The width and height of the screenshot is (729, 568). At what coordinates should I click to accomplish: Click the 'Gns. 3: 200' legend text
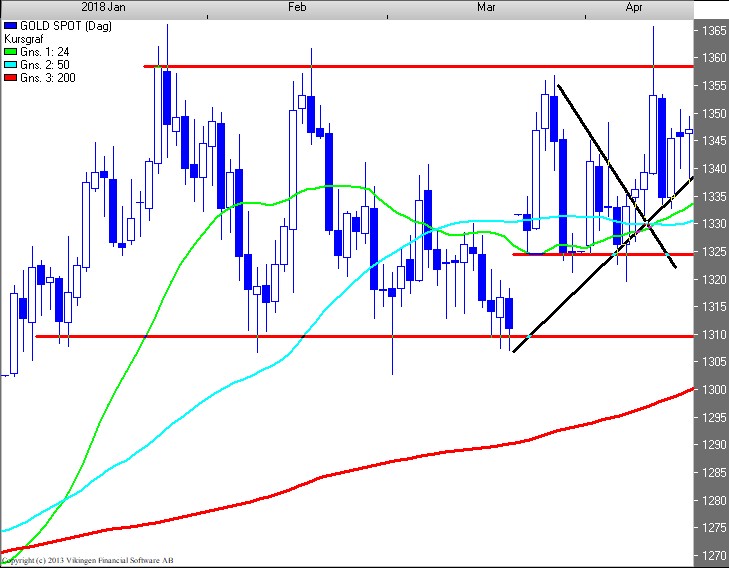[47, 78]
